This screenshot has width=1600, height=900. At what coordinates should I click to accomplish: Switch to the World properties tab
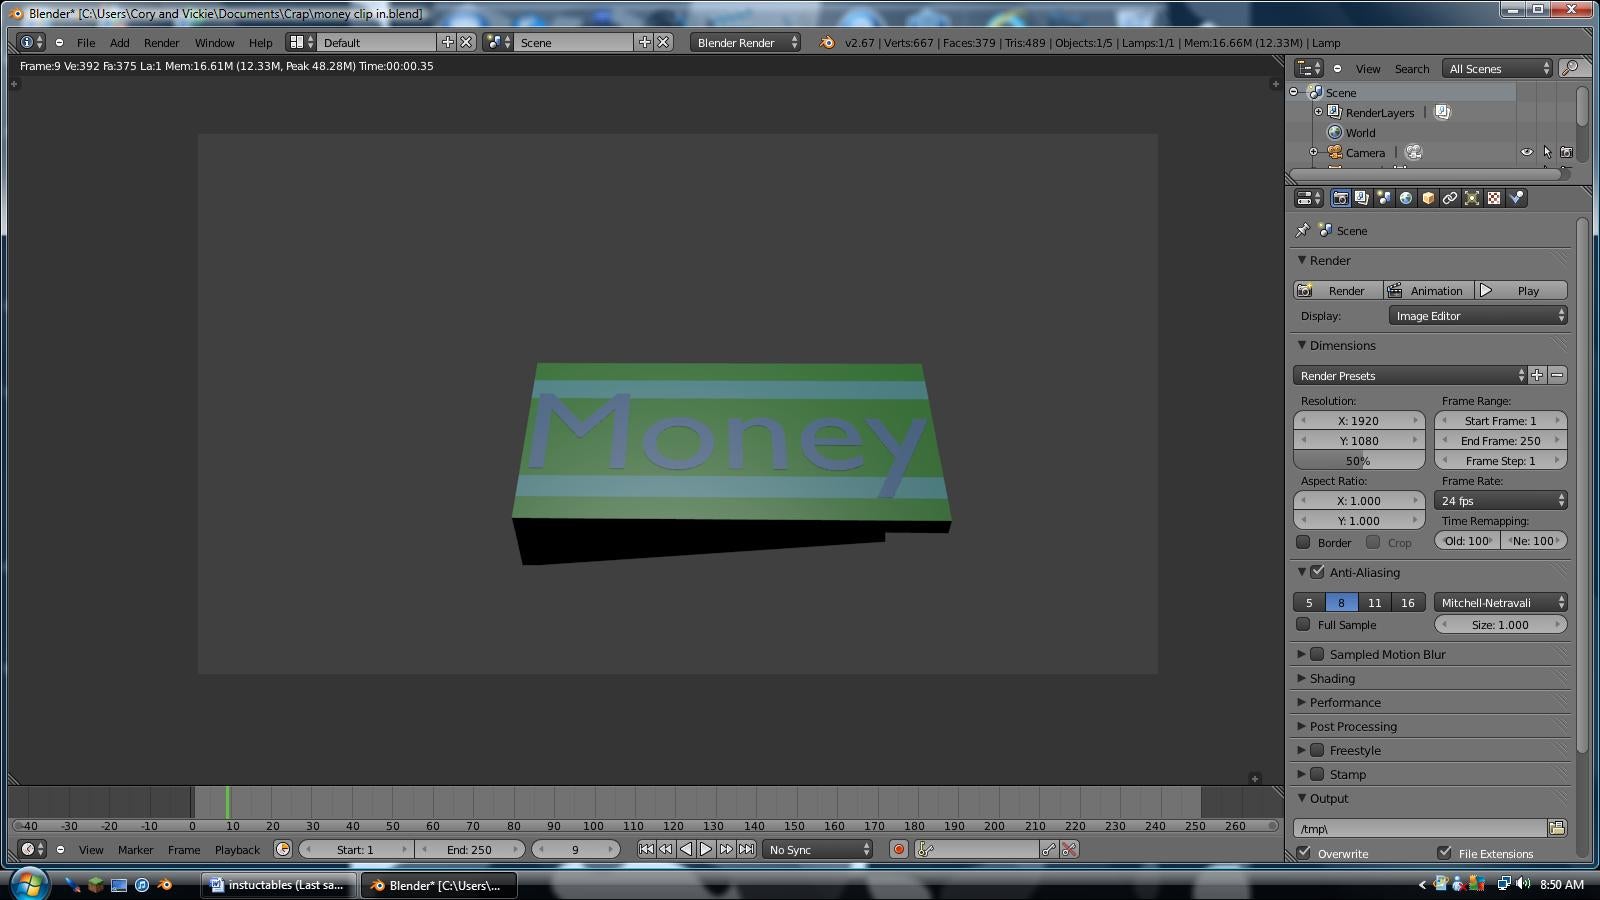point(1405,198)
